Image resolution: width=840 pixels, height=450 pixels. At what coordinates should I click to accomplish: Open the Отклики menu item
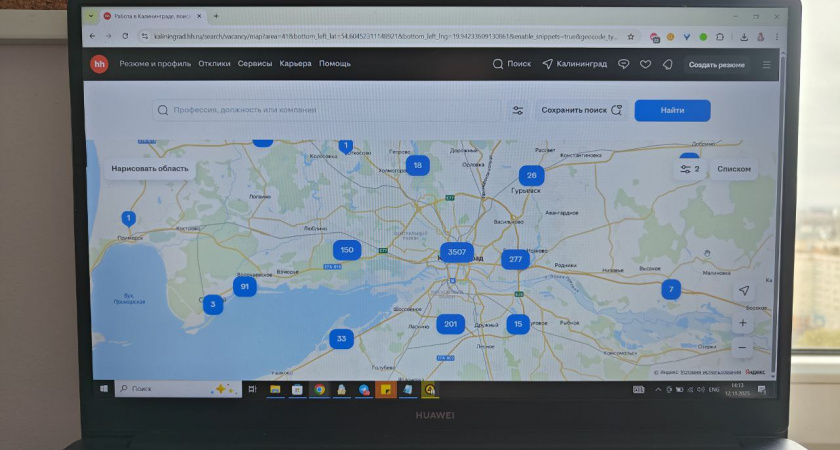[214, 64]
